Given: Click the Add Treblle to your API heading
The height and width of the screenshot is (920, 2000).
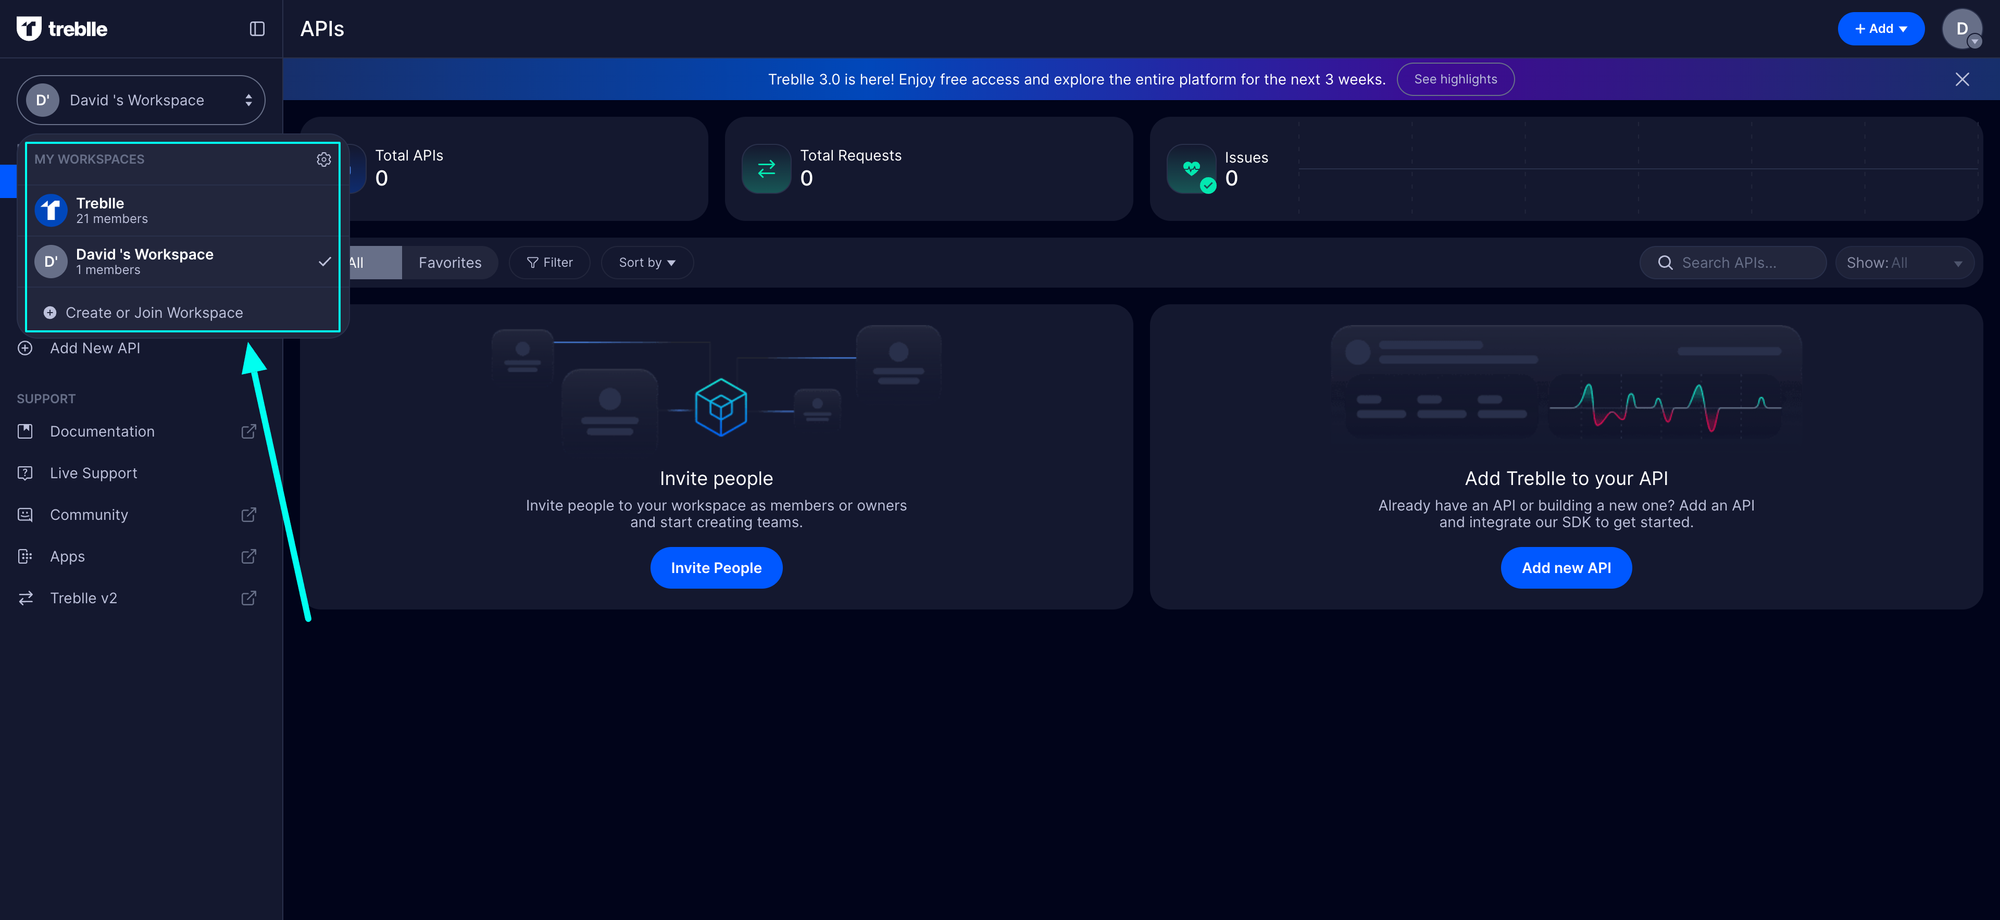Looking at the screenshot, I should tap(1566, 479).
